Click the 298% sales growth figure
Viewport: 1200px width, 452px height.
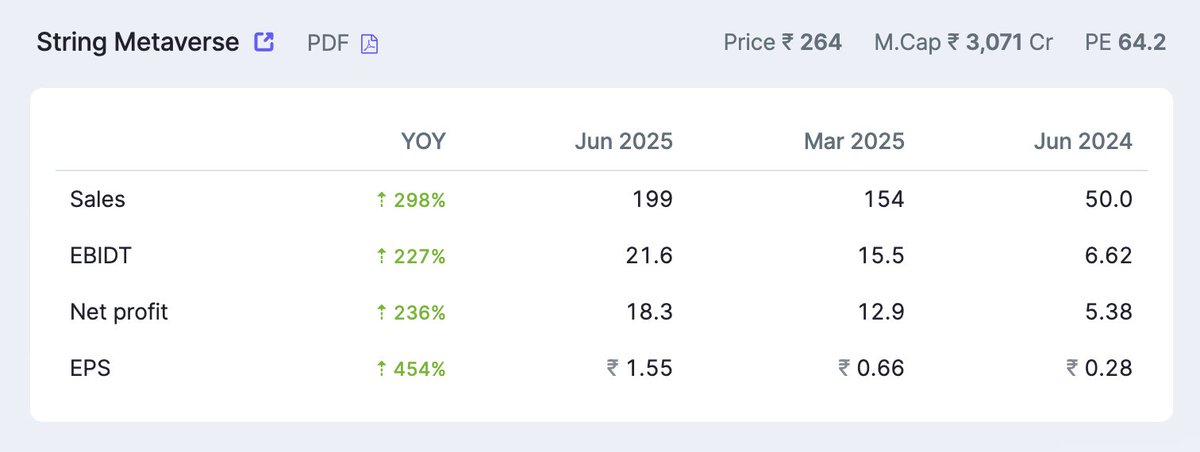pyautogui.click(x=420, y=200)
